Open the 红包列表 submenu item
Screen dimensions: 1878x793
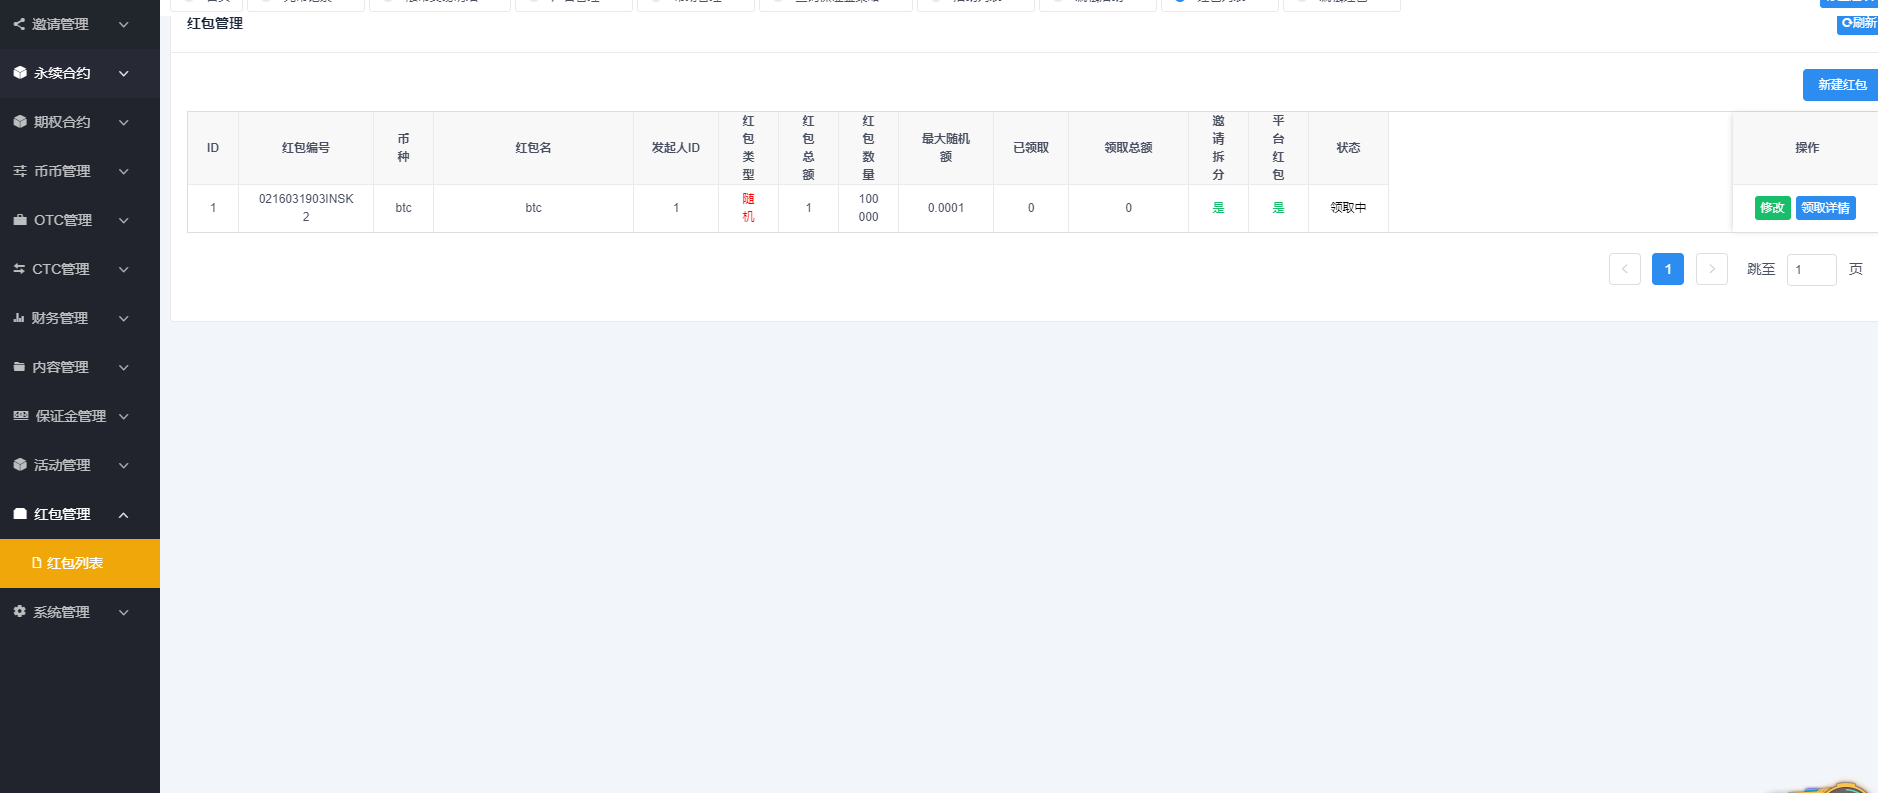click(x=80, y=563)
